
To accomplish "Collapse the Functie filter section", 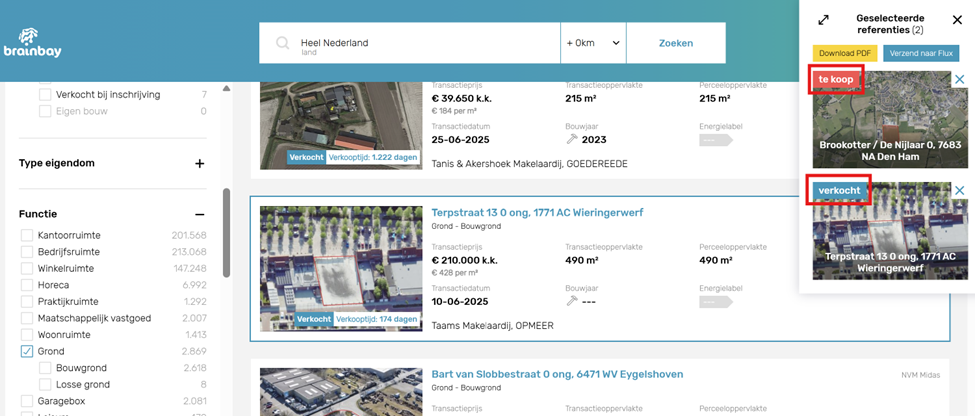I will tap(199, 215).
